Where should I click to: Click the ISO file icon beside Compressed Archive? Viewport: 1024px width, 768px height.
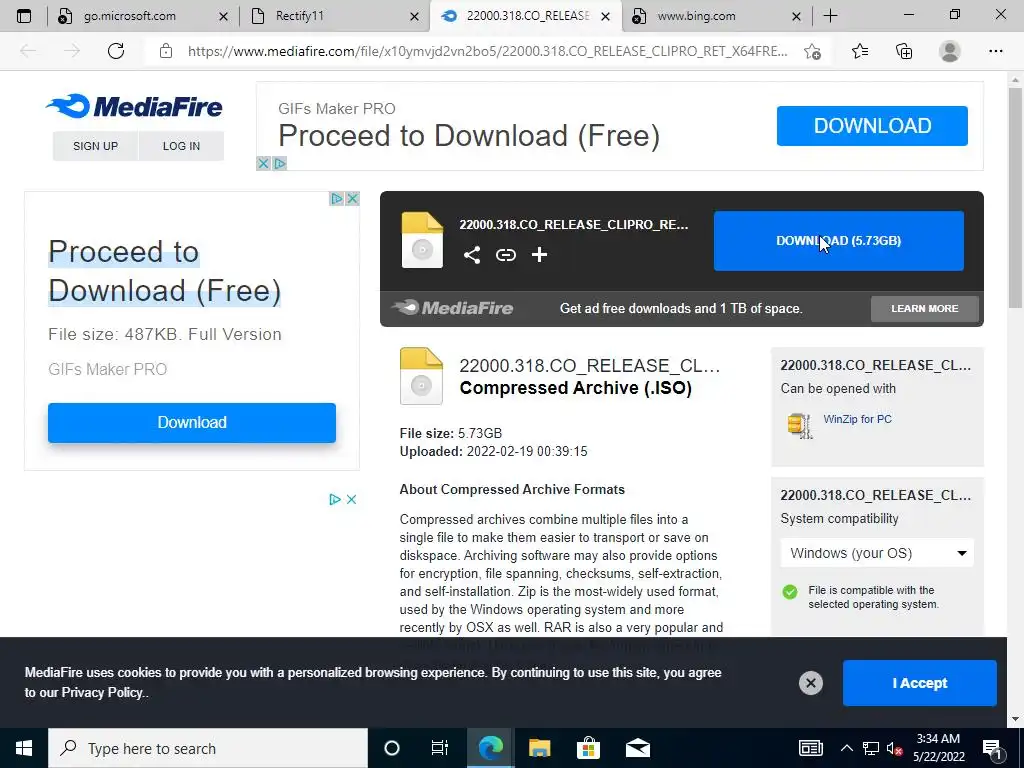pos(421,376)
